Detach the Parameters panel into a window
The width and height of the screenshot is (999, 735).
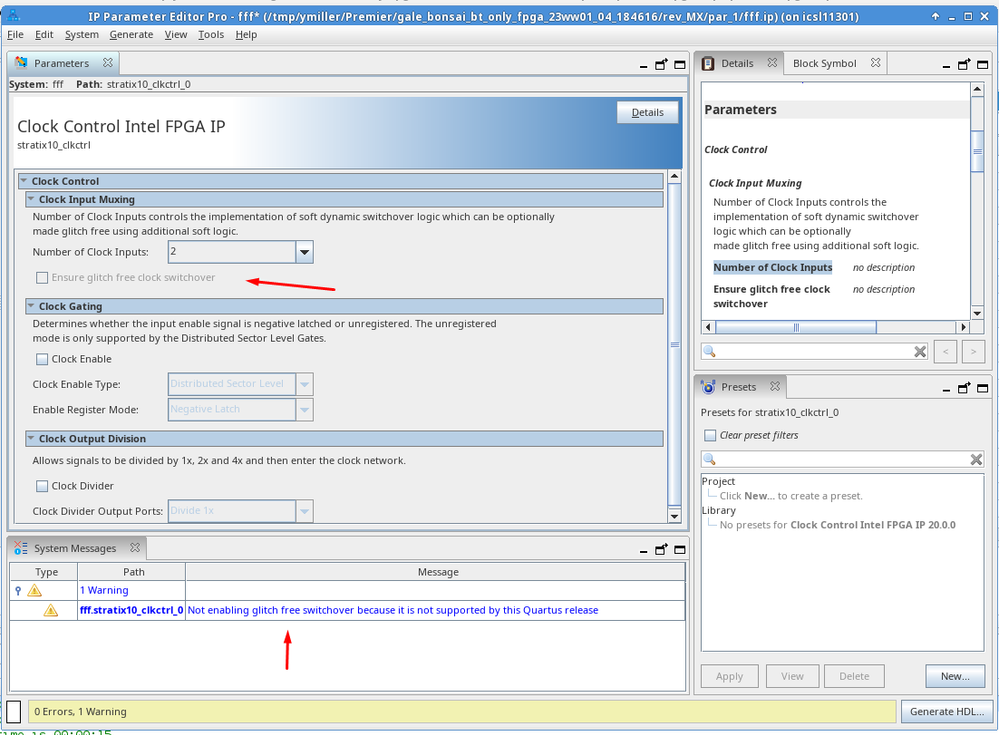point(661,64)
